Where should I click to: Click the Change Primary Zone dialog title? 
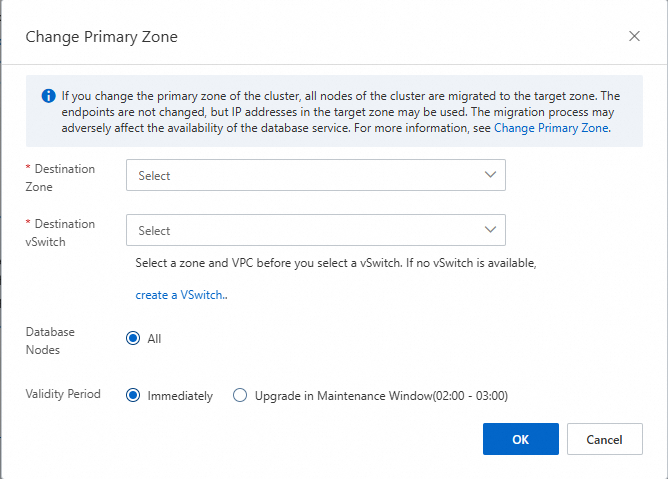pyautogui.click(x=101, y=37)
